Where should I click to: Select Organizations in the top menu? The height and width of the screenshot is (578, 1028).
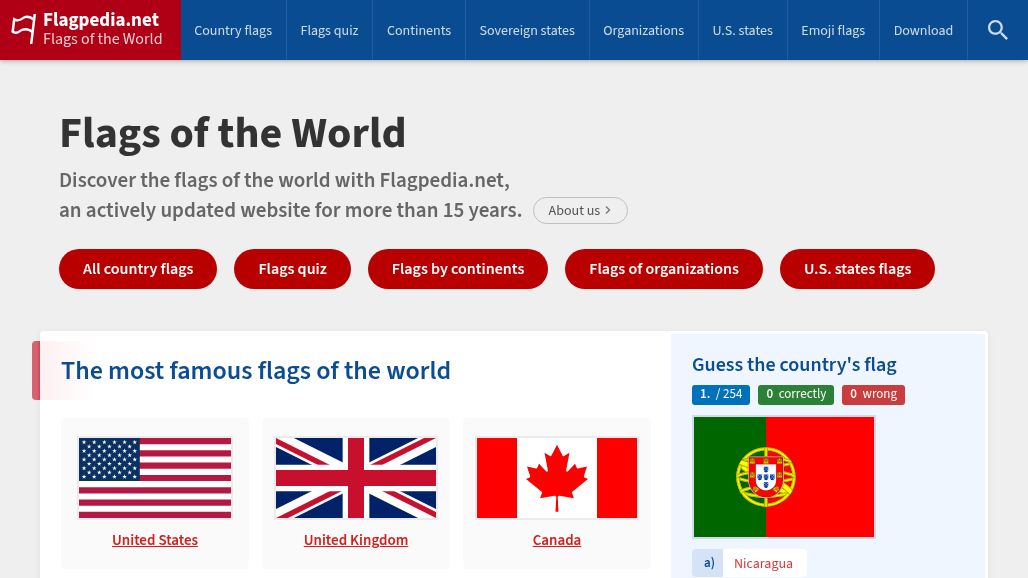(x=643, y=30)
